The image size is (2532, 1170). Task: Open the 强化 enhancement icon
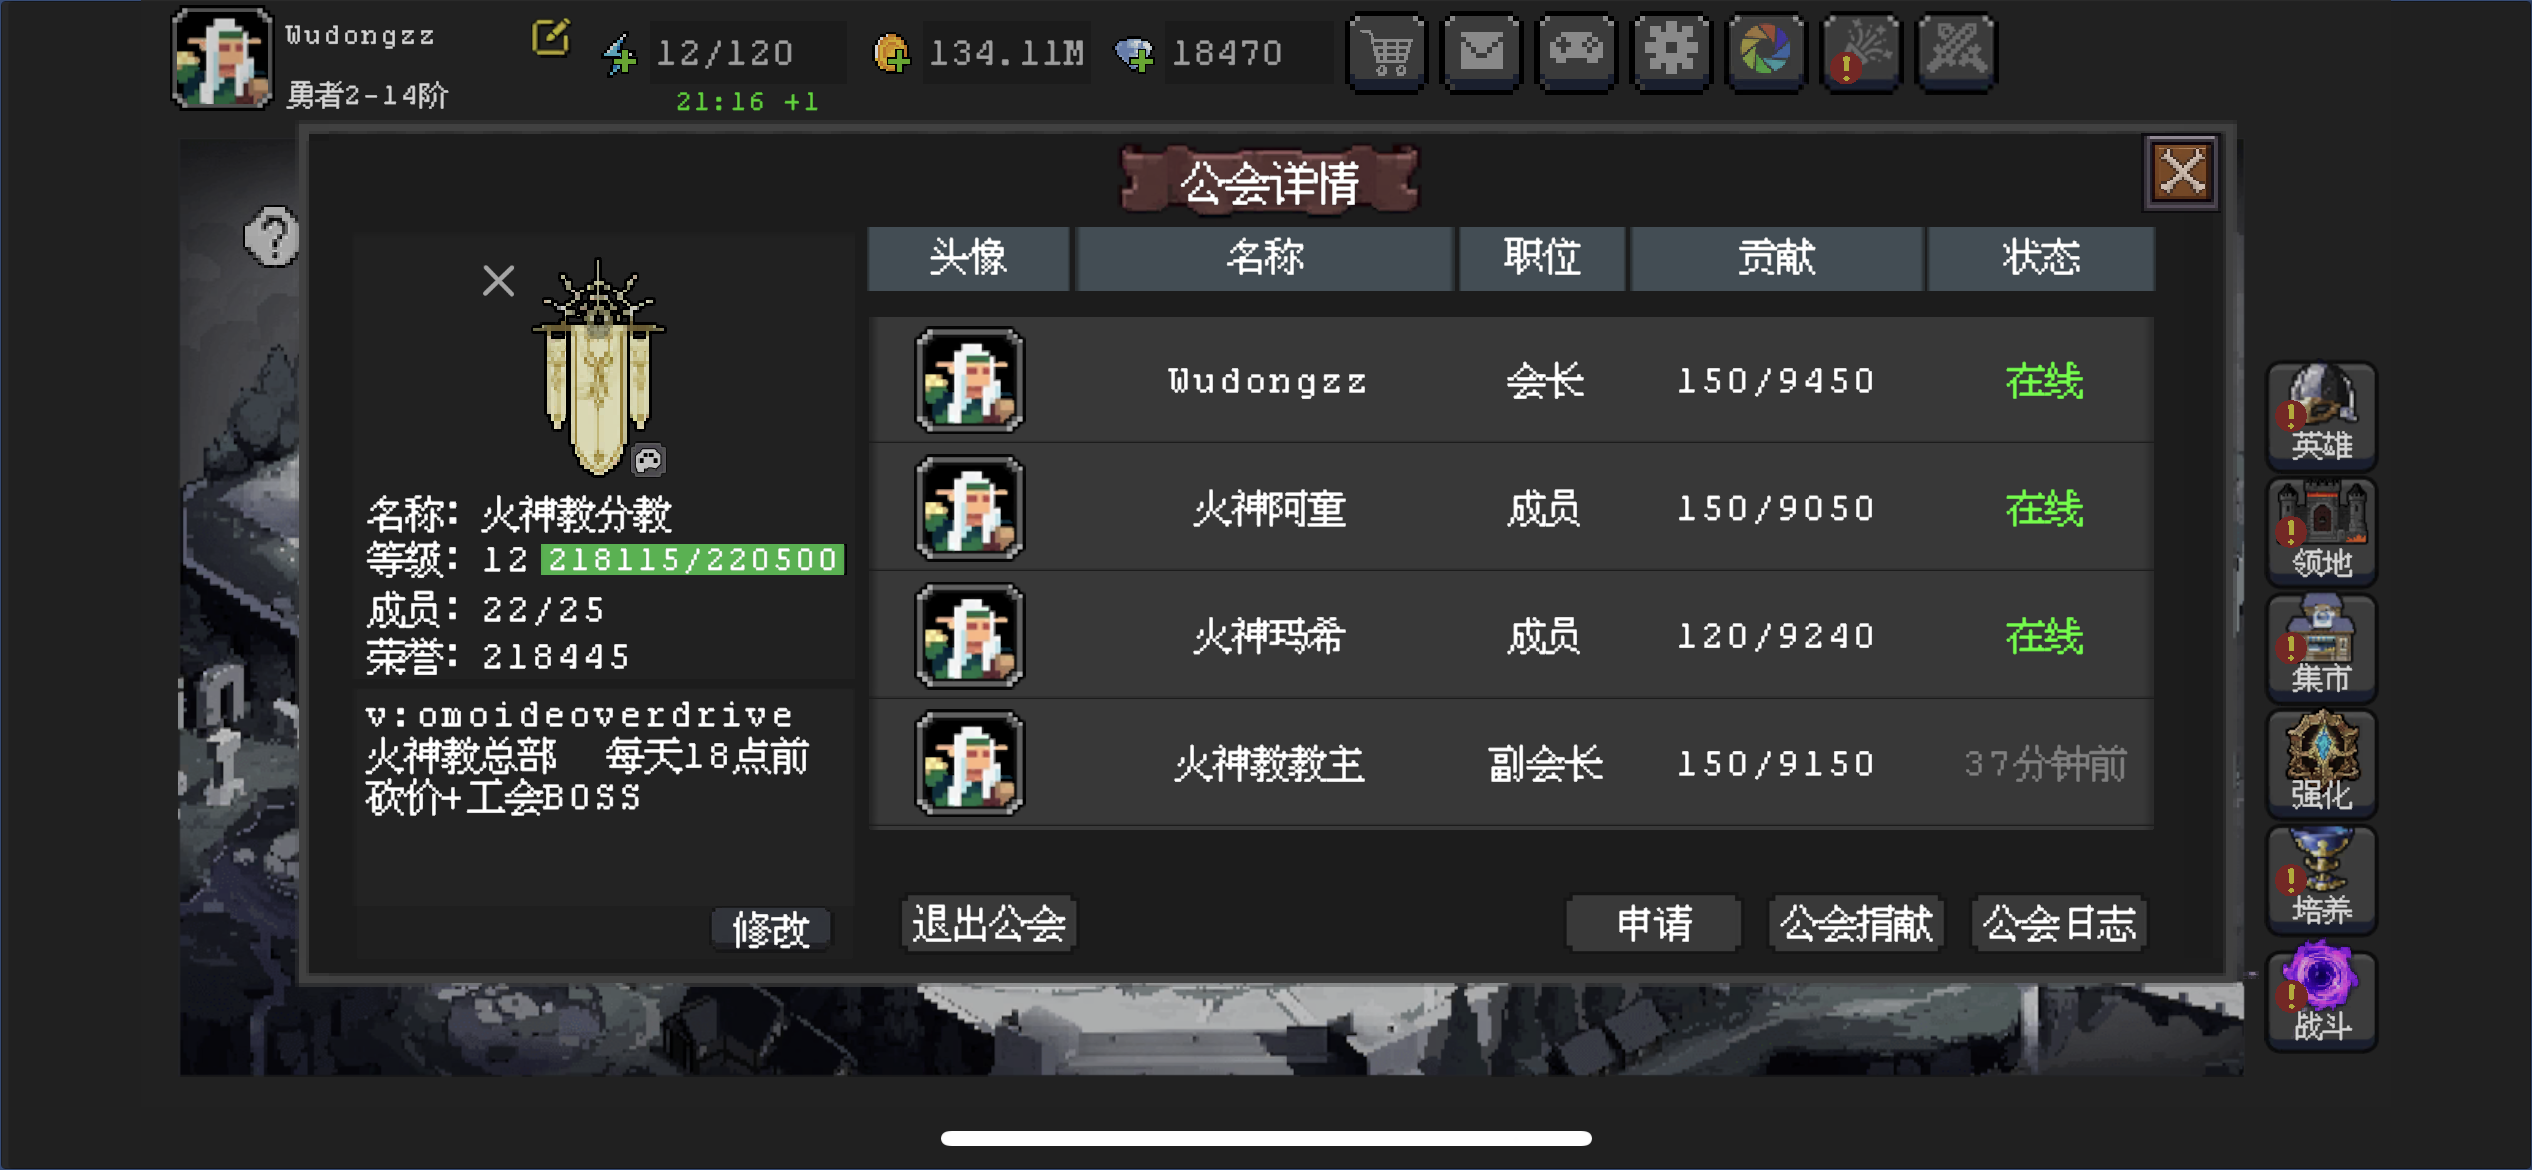click(2321, 763)
